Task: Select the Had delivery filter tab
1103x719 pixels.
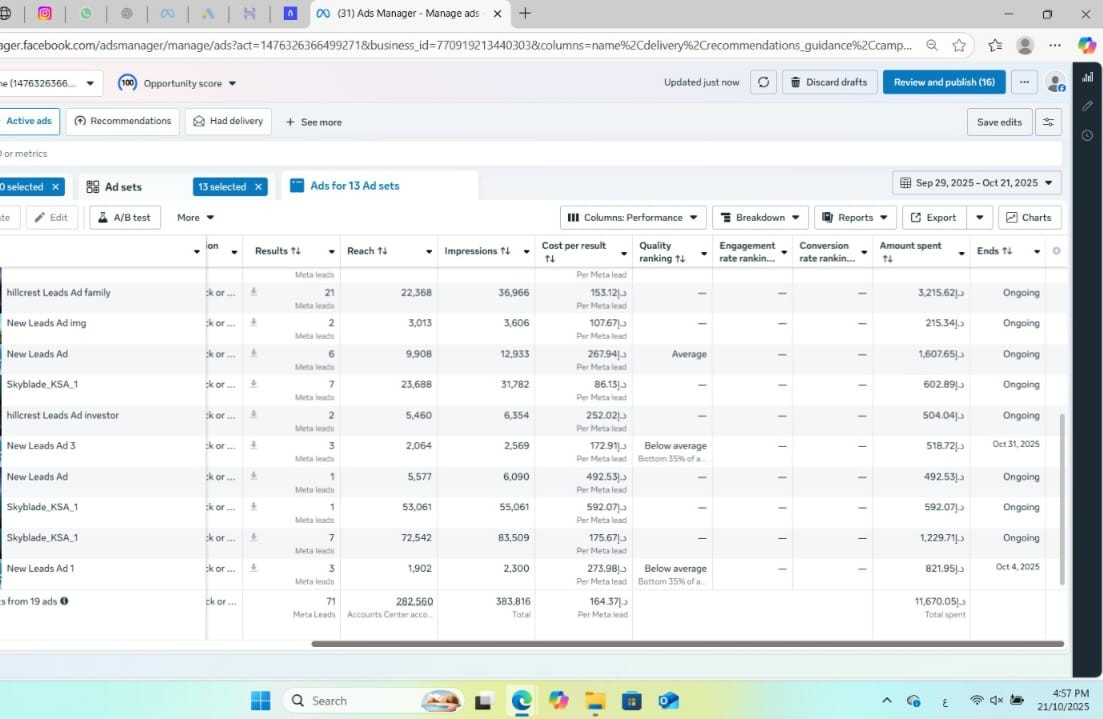Action: (228, 121)
